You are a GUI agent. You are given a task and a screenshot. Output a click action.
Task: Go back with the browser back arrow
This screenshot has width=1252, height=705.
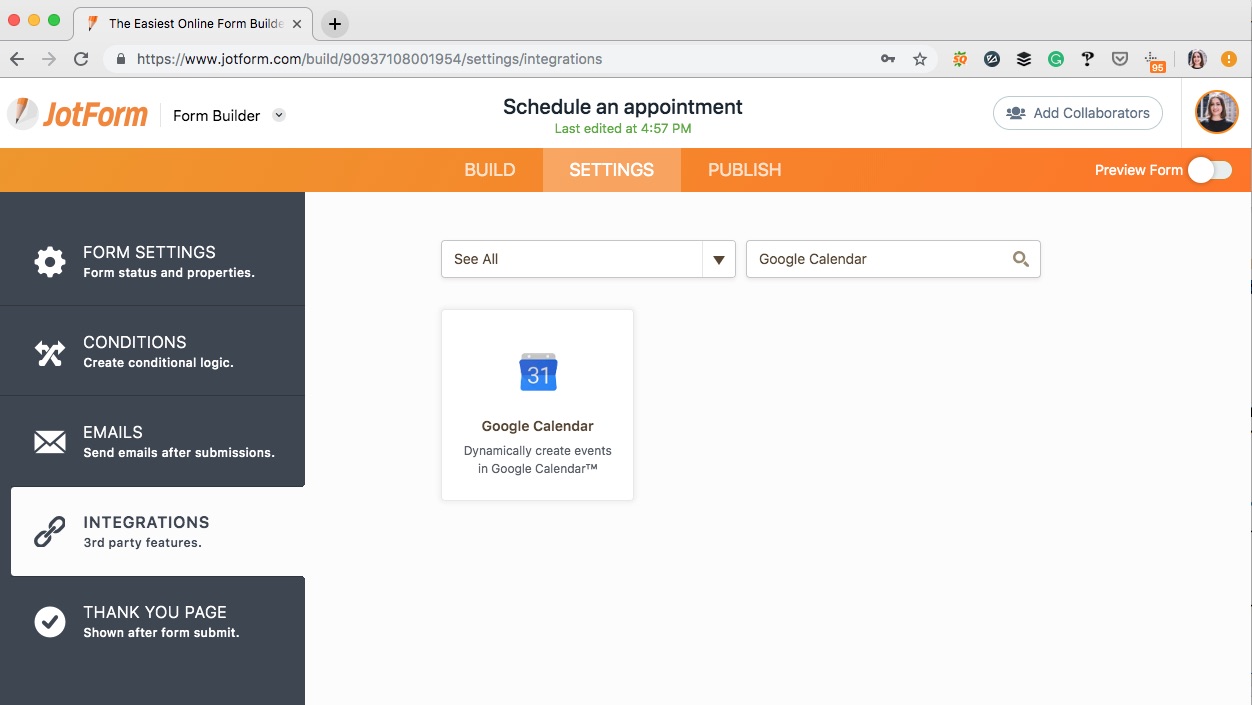point(17,59)
